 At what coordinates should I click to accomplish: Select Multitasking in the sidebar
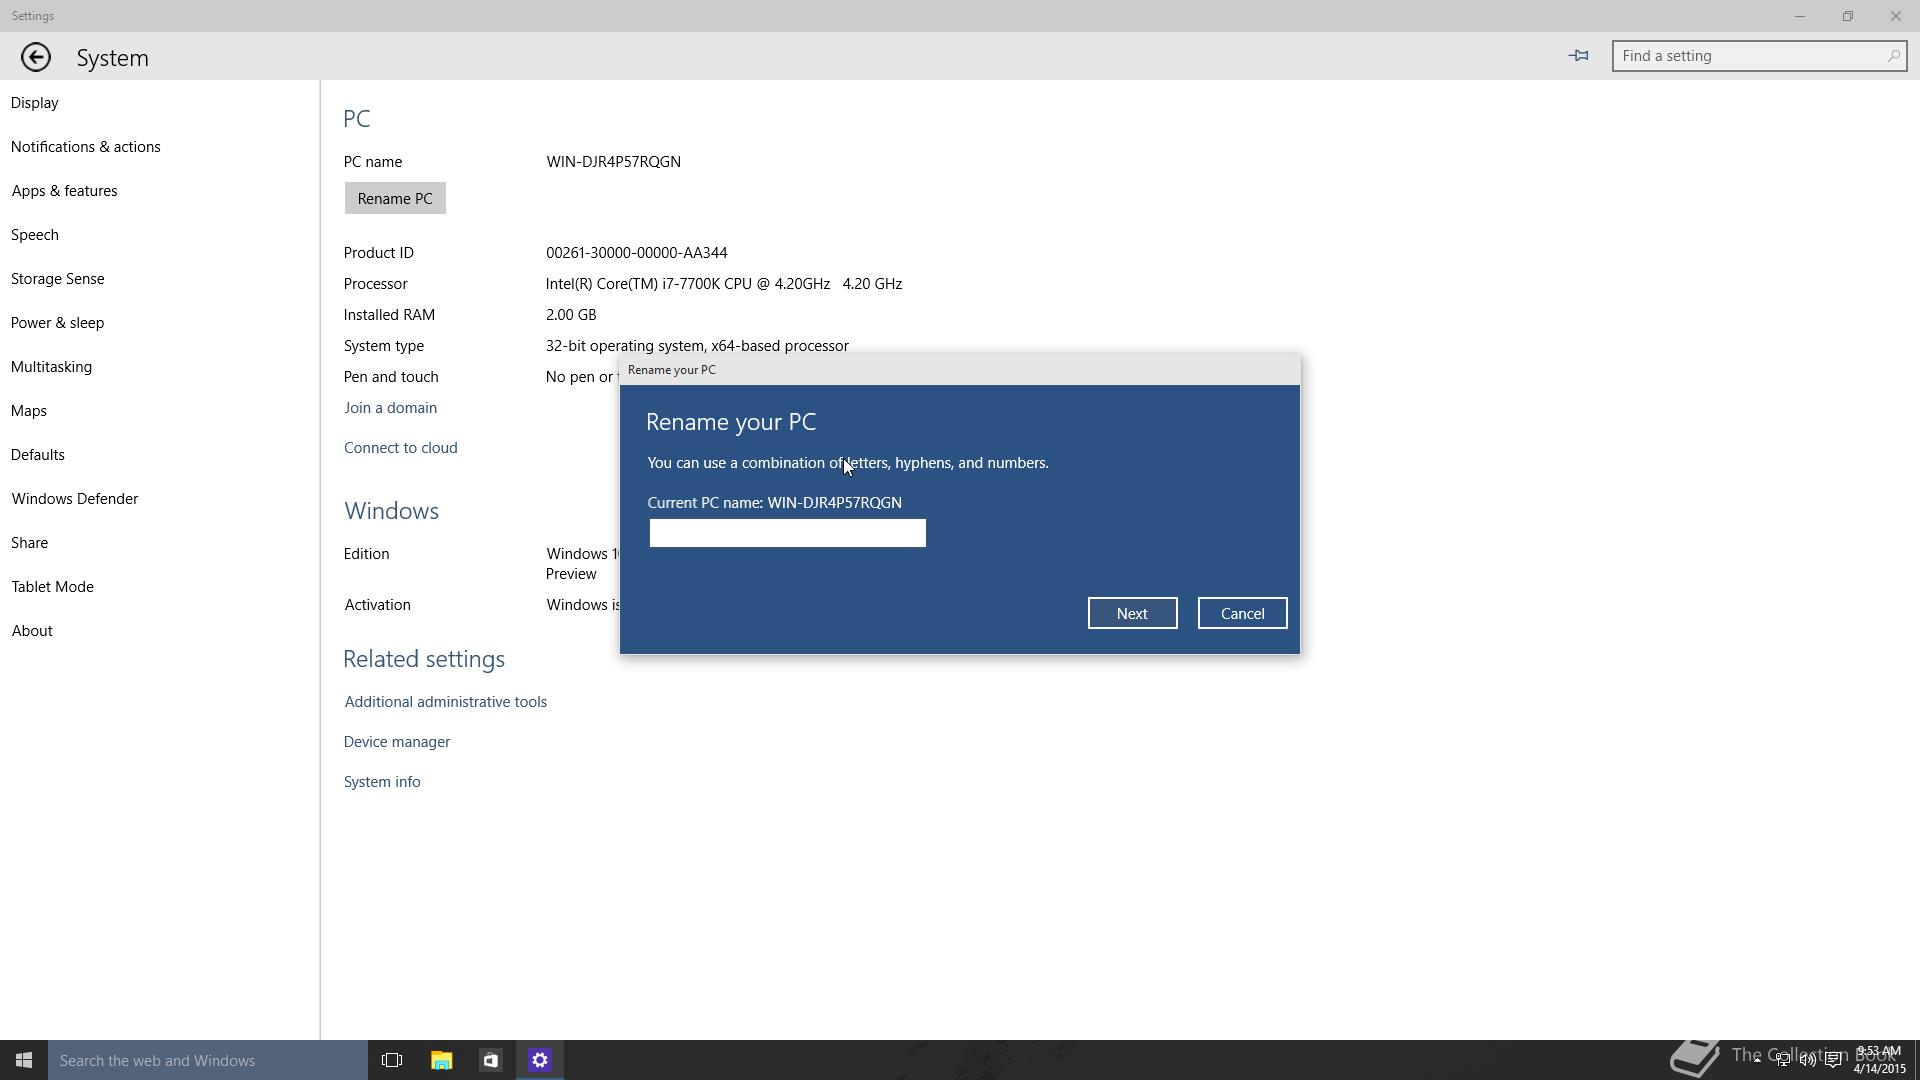point(160,367)
